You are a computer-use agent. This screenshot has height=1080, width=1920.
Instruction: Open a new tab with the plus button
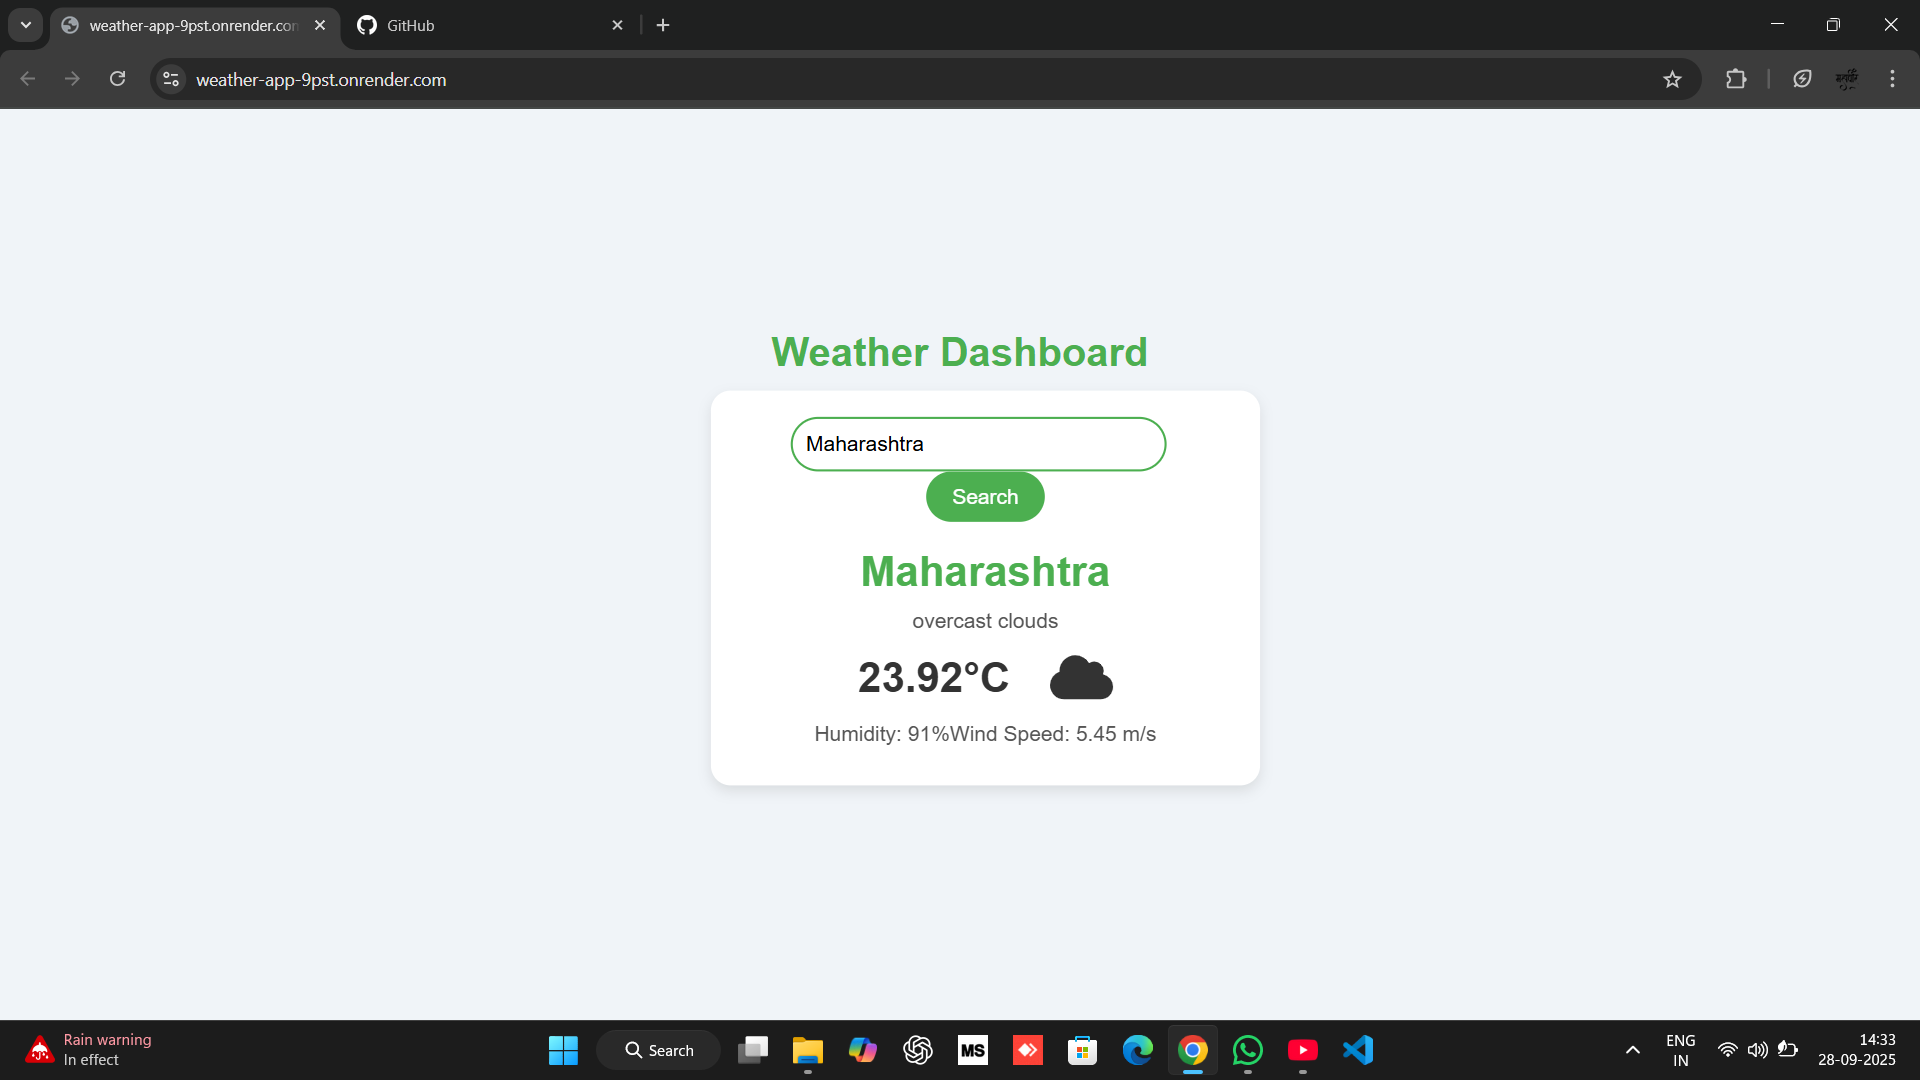click(663, 25)
